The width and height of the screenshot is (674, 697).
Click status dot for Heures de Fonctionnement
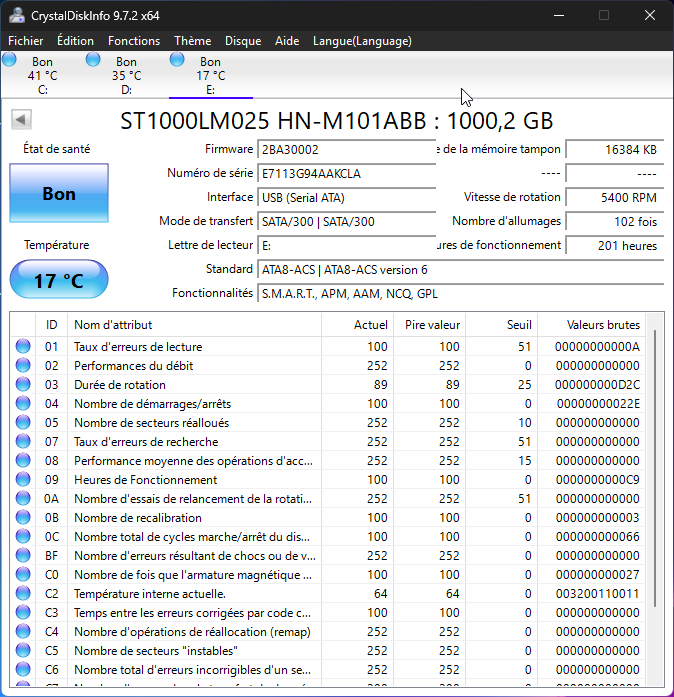click(23, 480)
